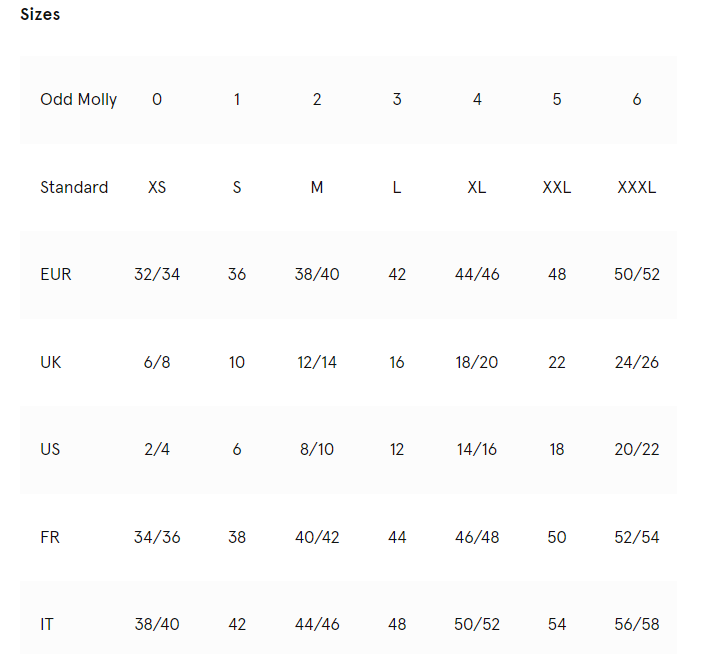Click US size 2/4 cell
705x654 pixels.
[x=157, y=449]
